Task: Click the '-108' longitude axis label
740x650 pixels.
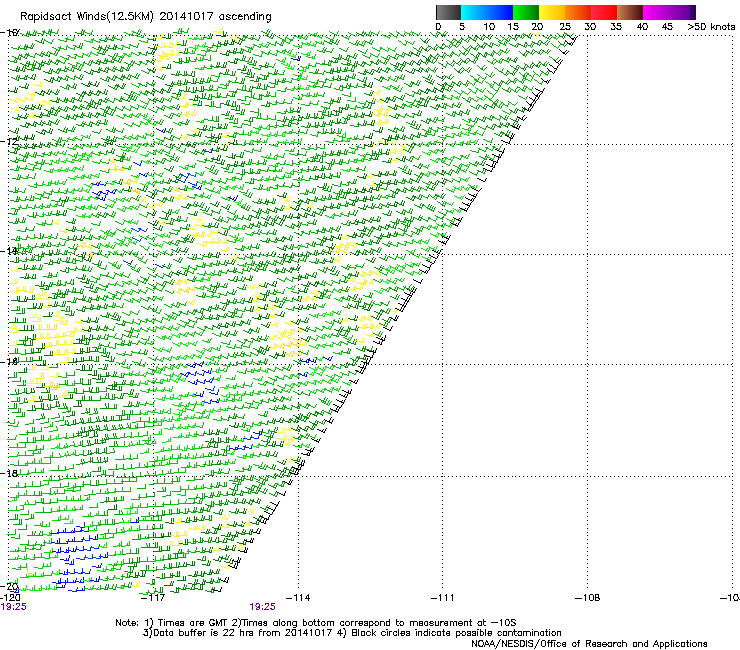Action: pos(588,598)
